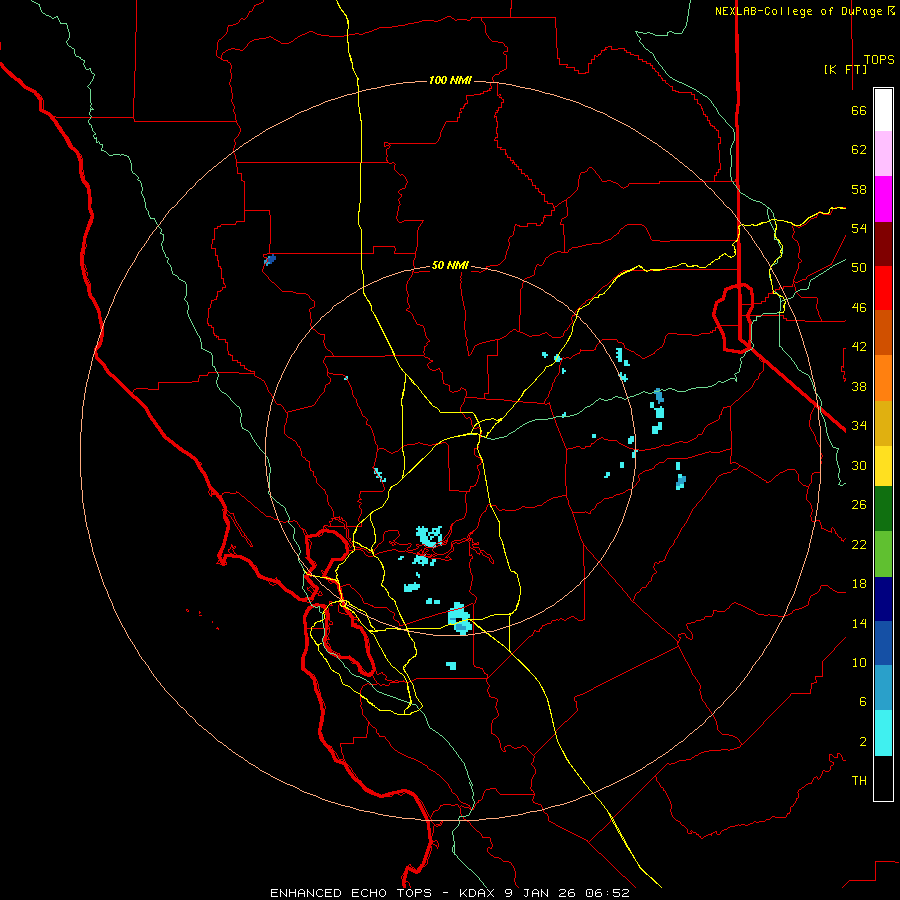Click the medium blue 10 K FT swatch
Screen dimensions: 900x900
[883, 643]
